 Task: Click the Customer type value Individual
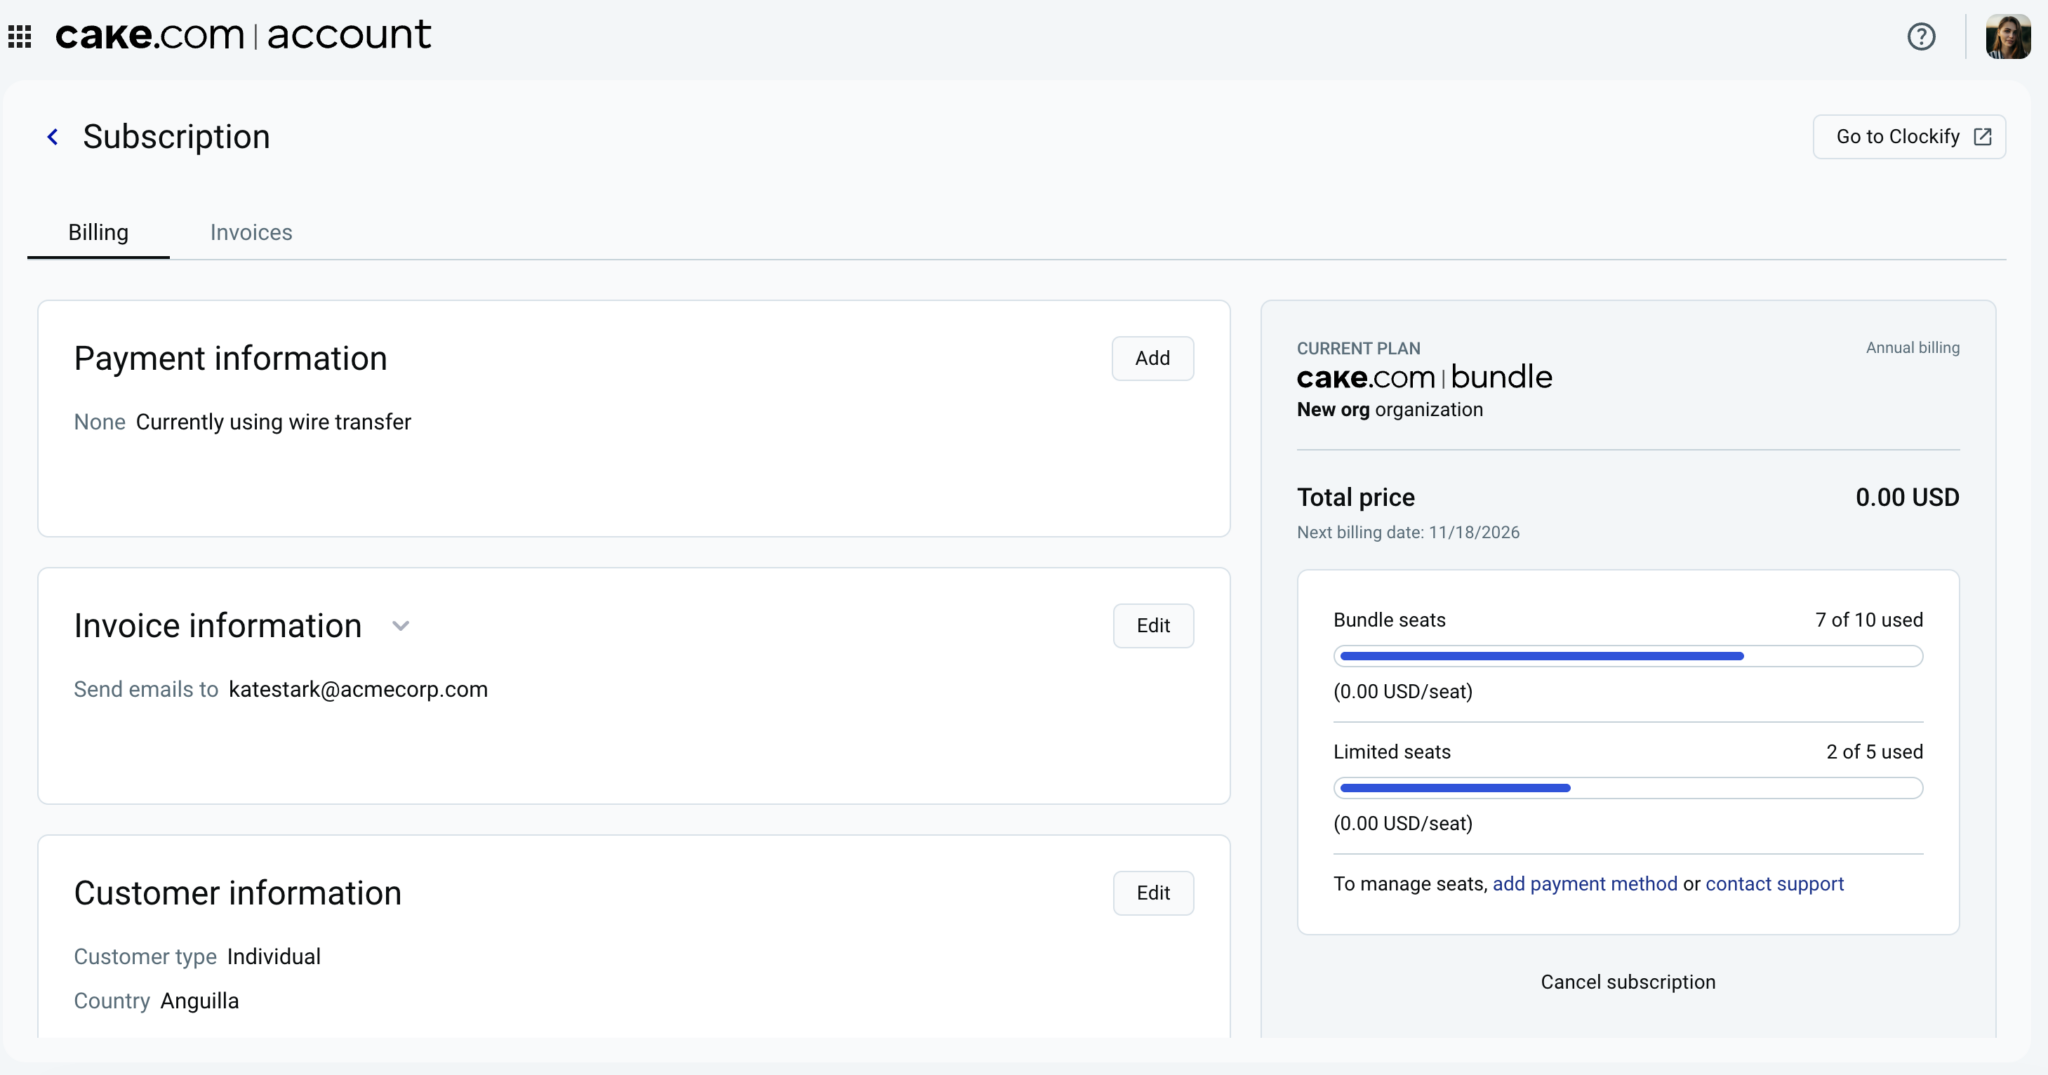point(274,957)
